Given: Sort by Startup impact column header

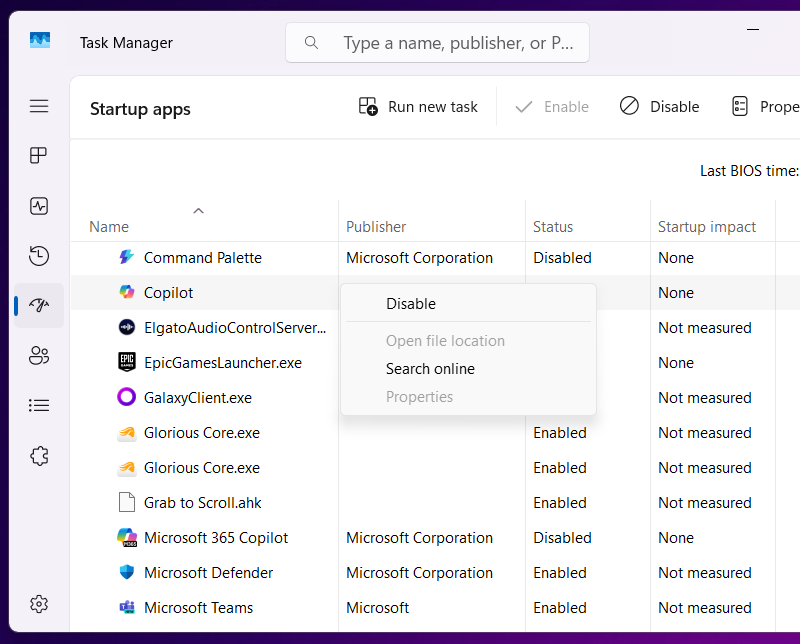Looking at the screenshot, I should pos(707,227).
